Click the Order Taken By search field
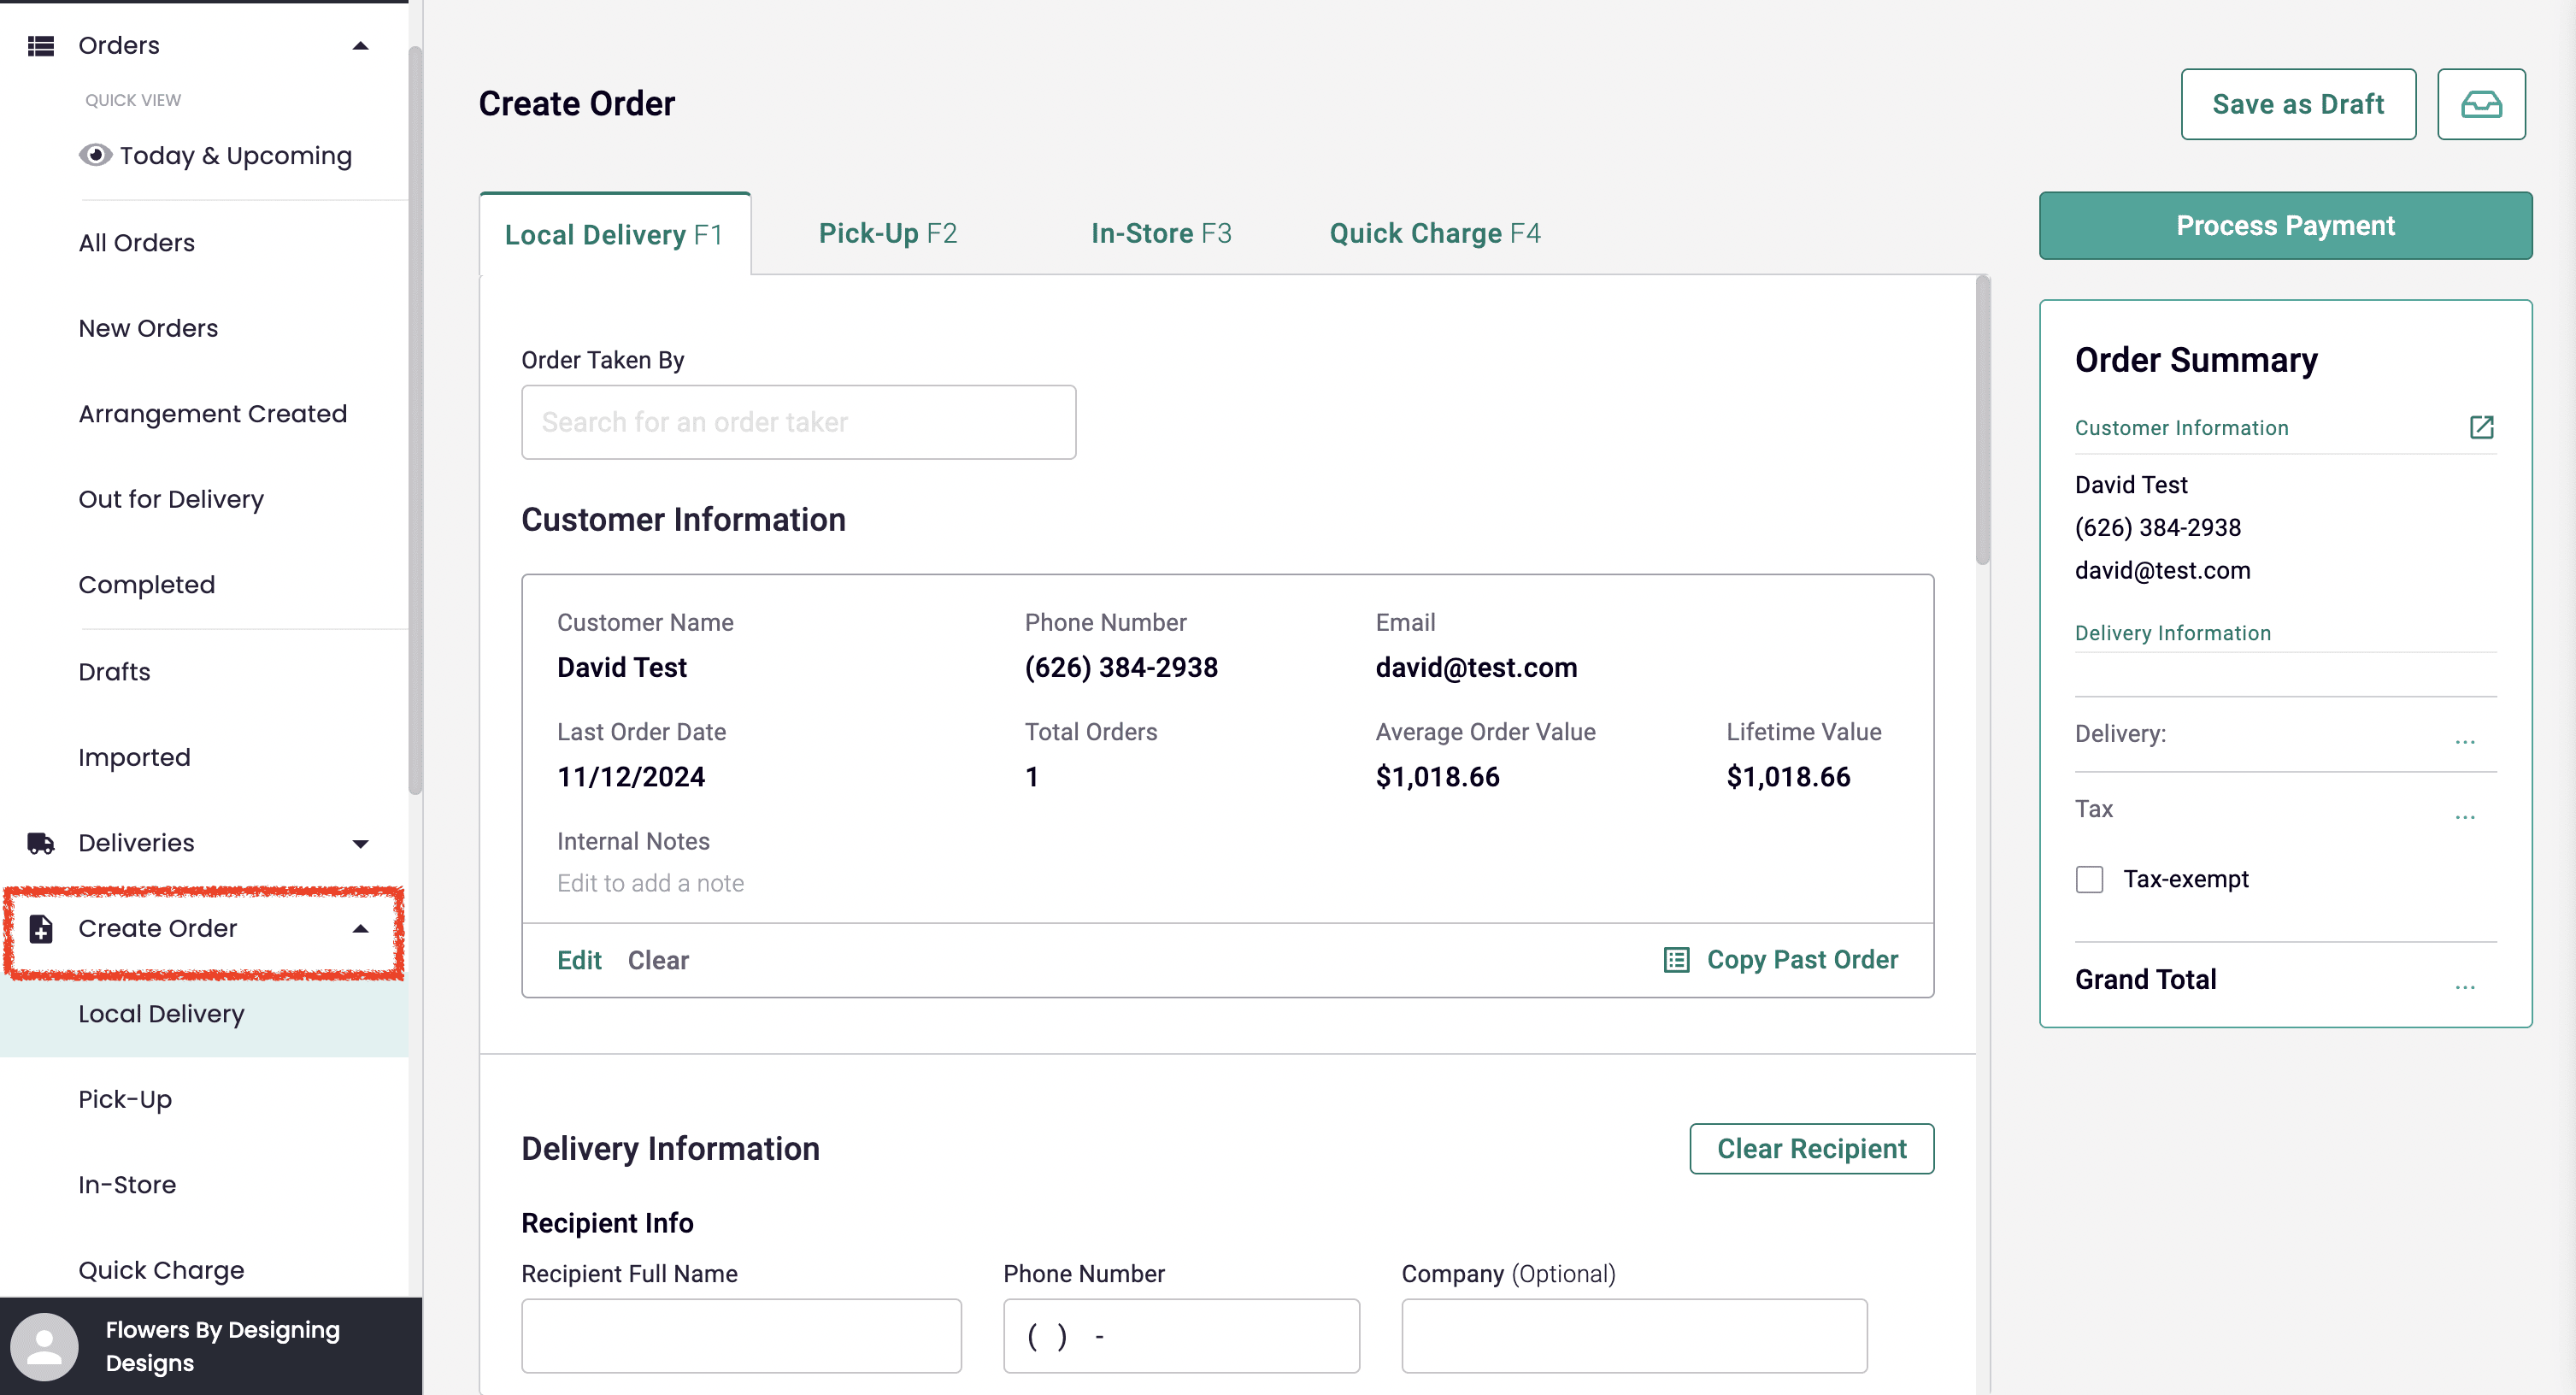Image resolution: width=2576 pixels, height=1395 pixels. click(798, 422)
